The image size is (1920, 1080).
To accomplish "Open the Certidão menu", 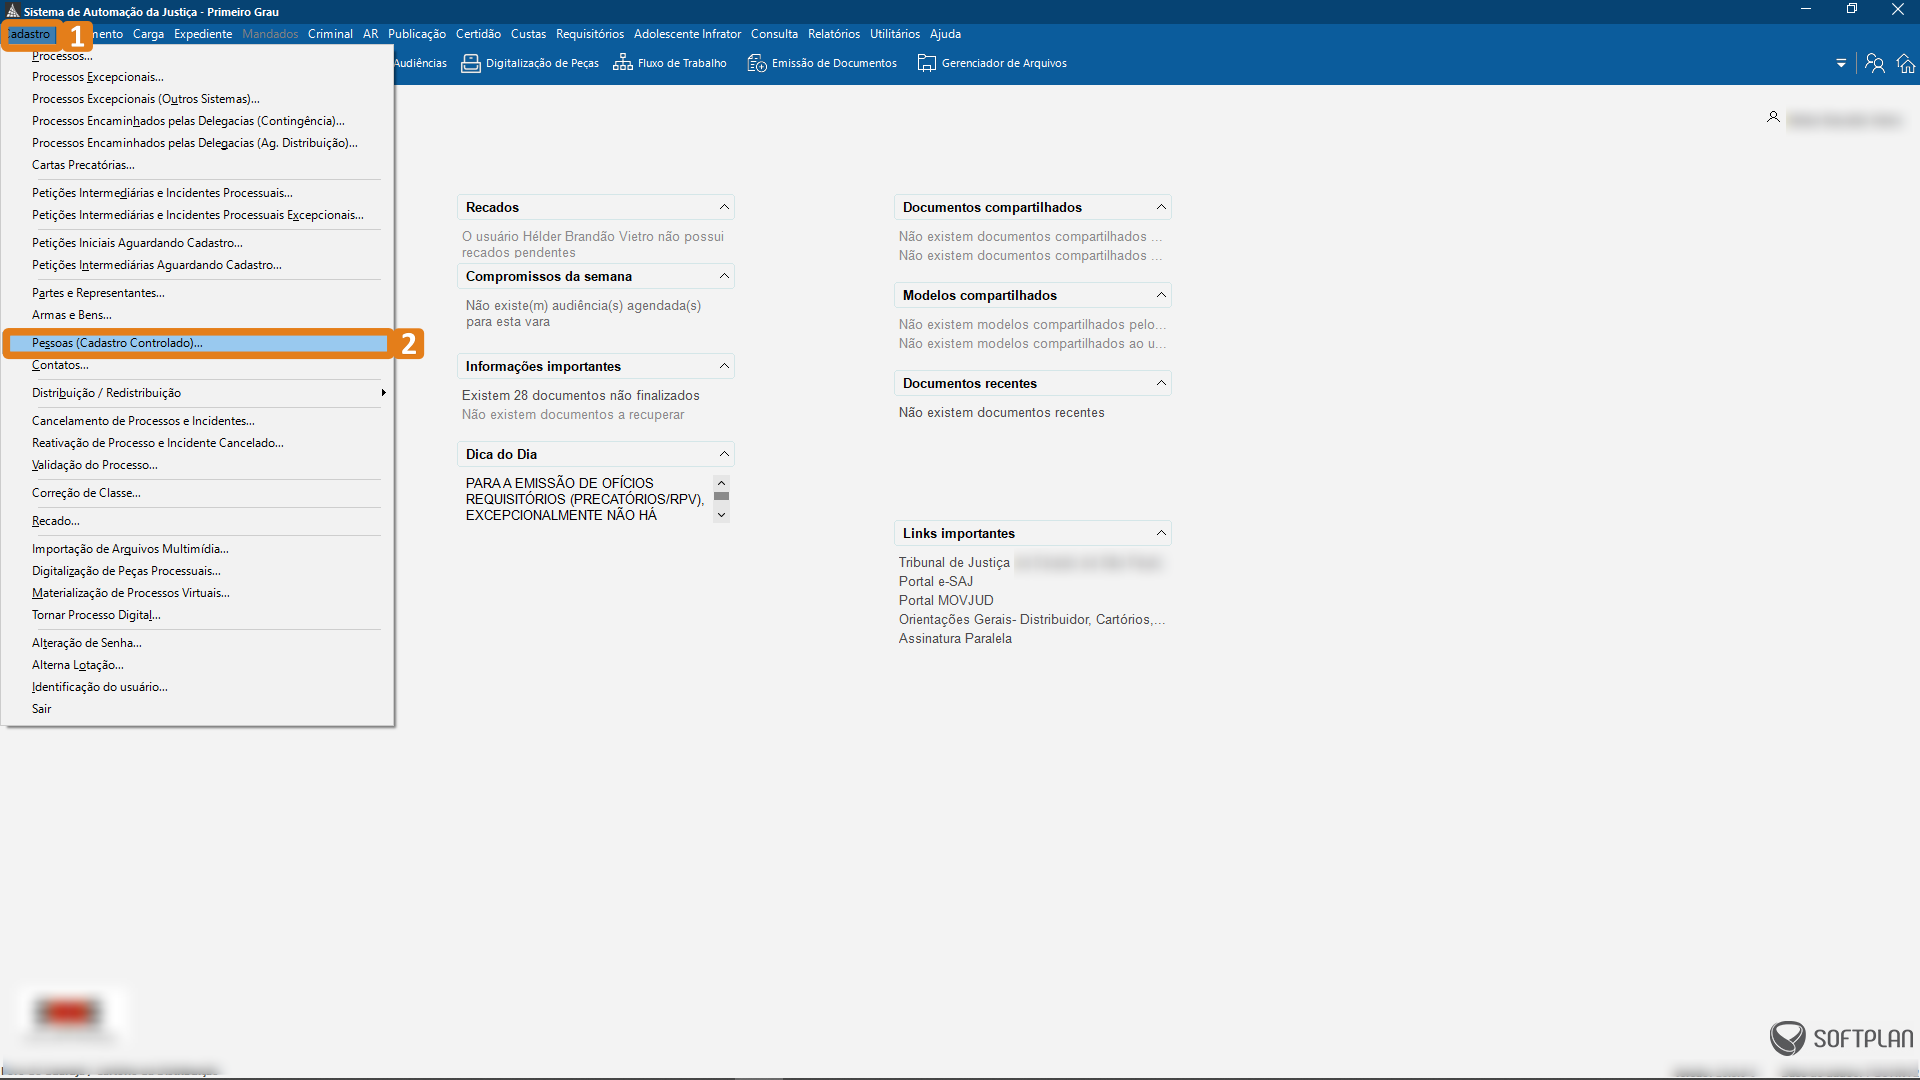I will (478, 34).
